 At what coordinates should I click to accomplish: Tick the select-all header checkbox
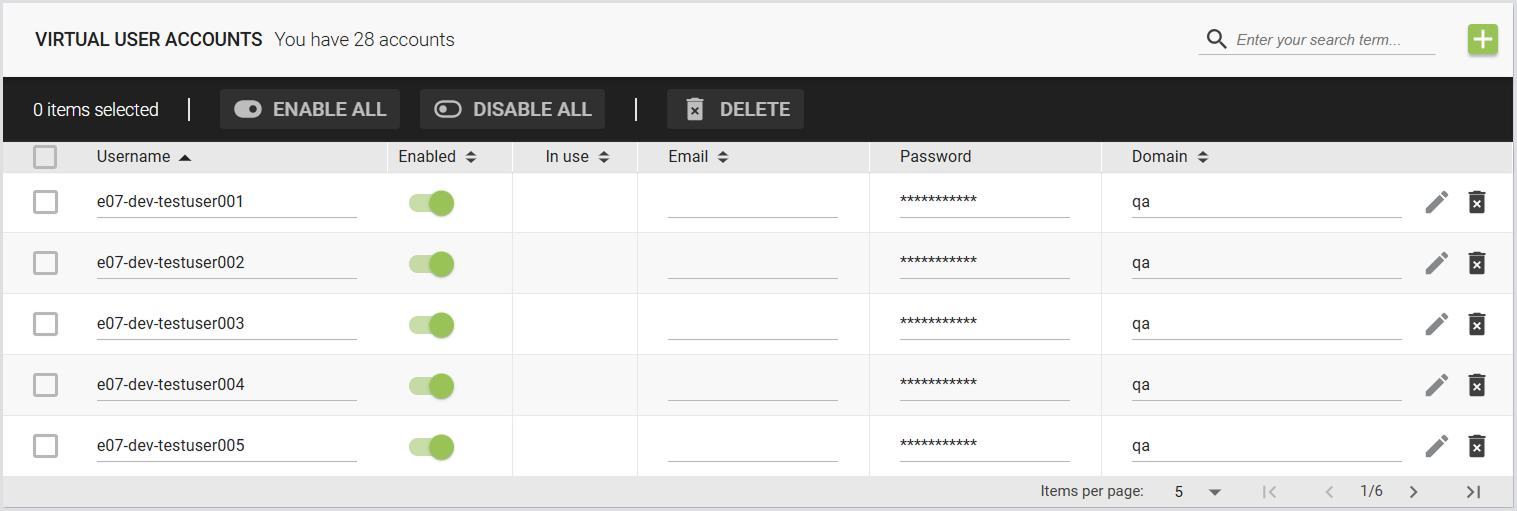[x=45, y=157]
